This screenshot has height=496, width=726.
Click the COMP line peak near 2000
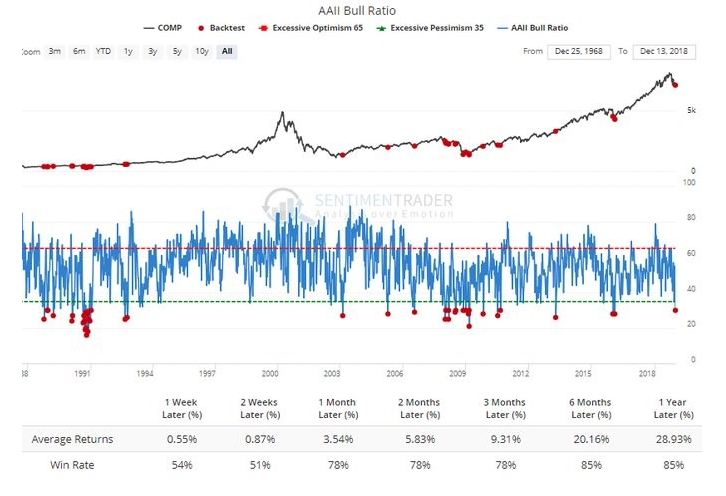282,113
